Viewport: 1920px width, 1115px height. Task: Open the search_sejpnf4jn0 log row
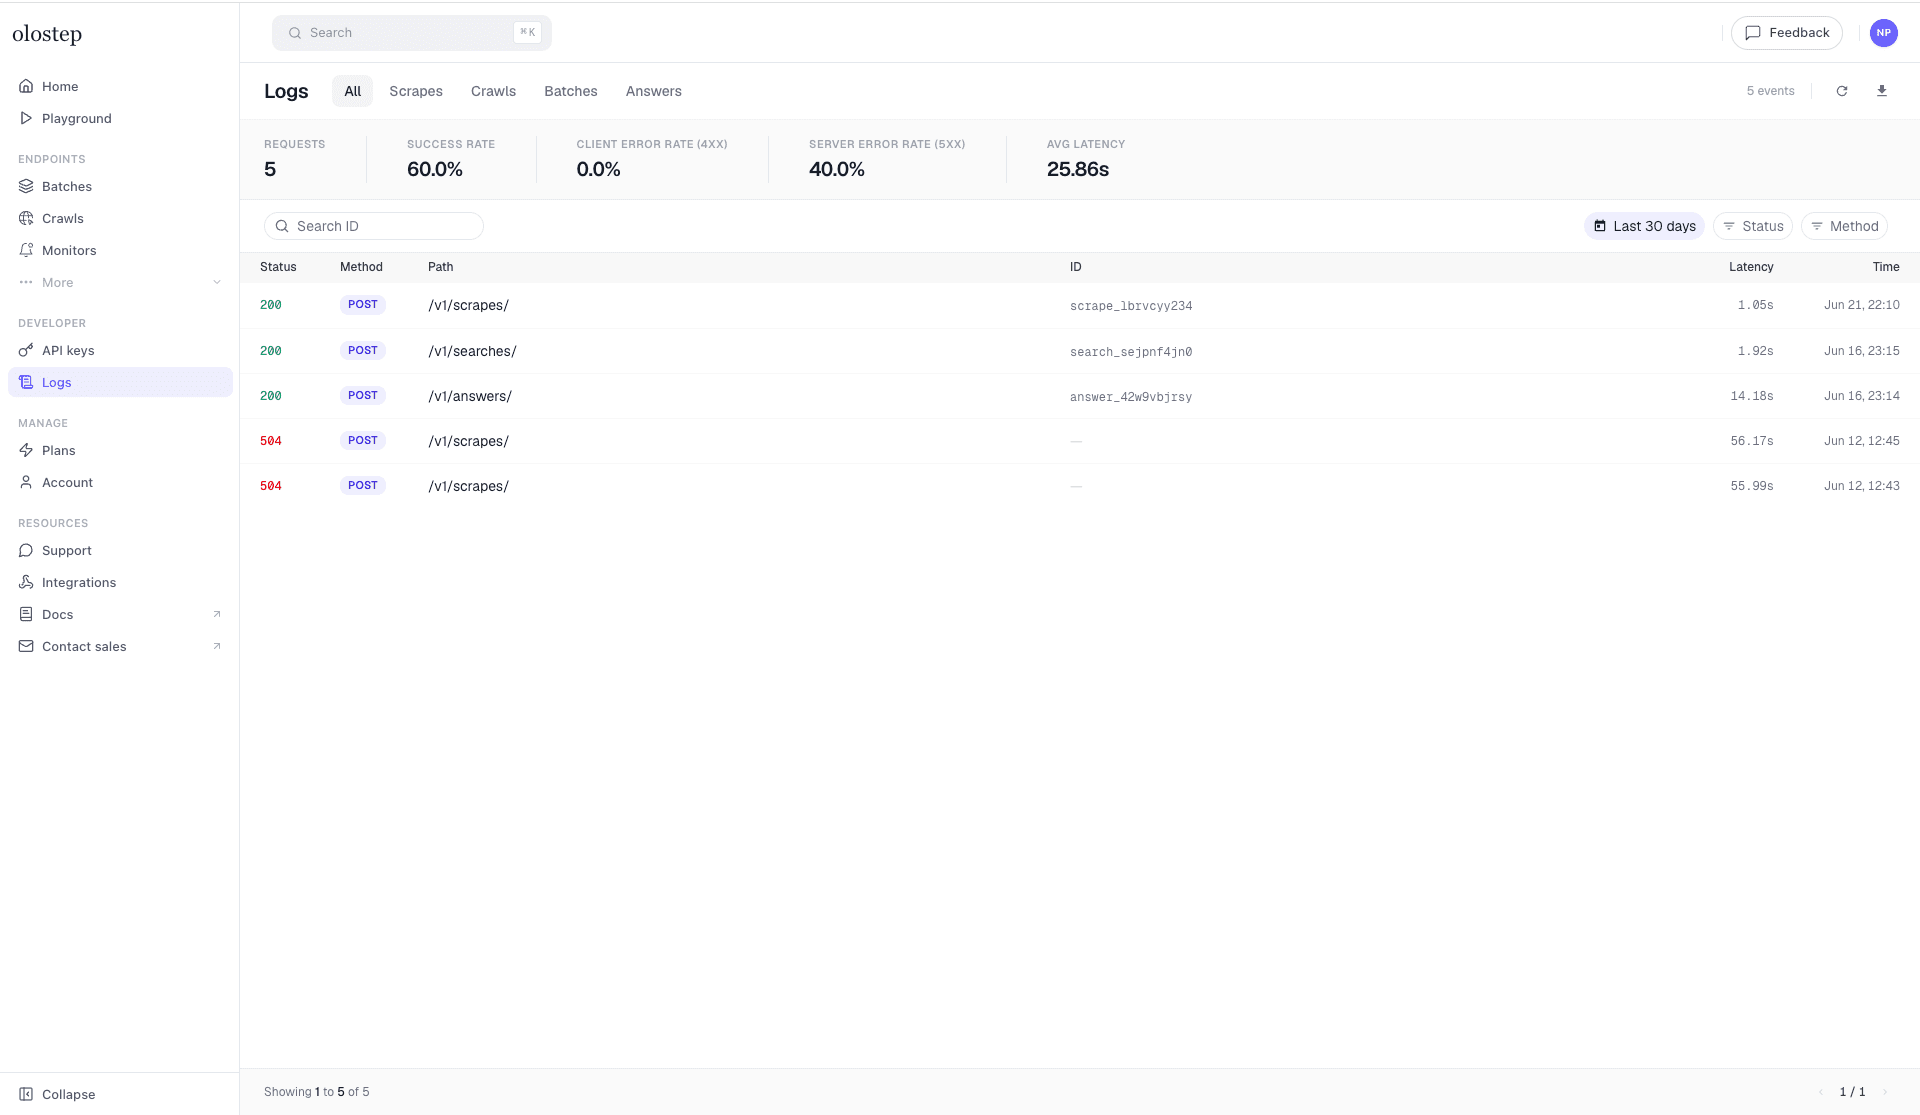pyautogui.click(x=1080, y=351)
